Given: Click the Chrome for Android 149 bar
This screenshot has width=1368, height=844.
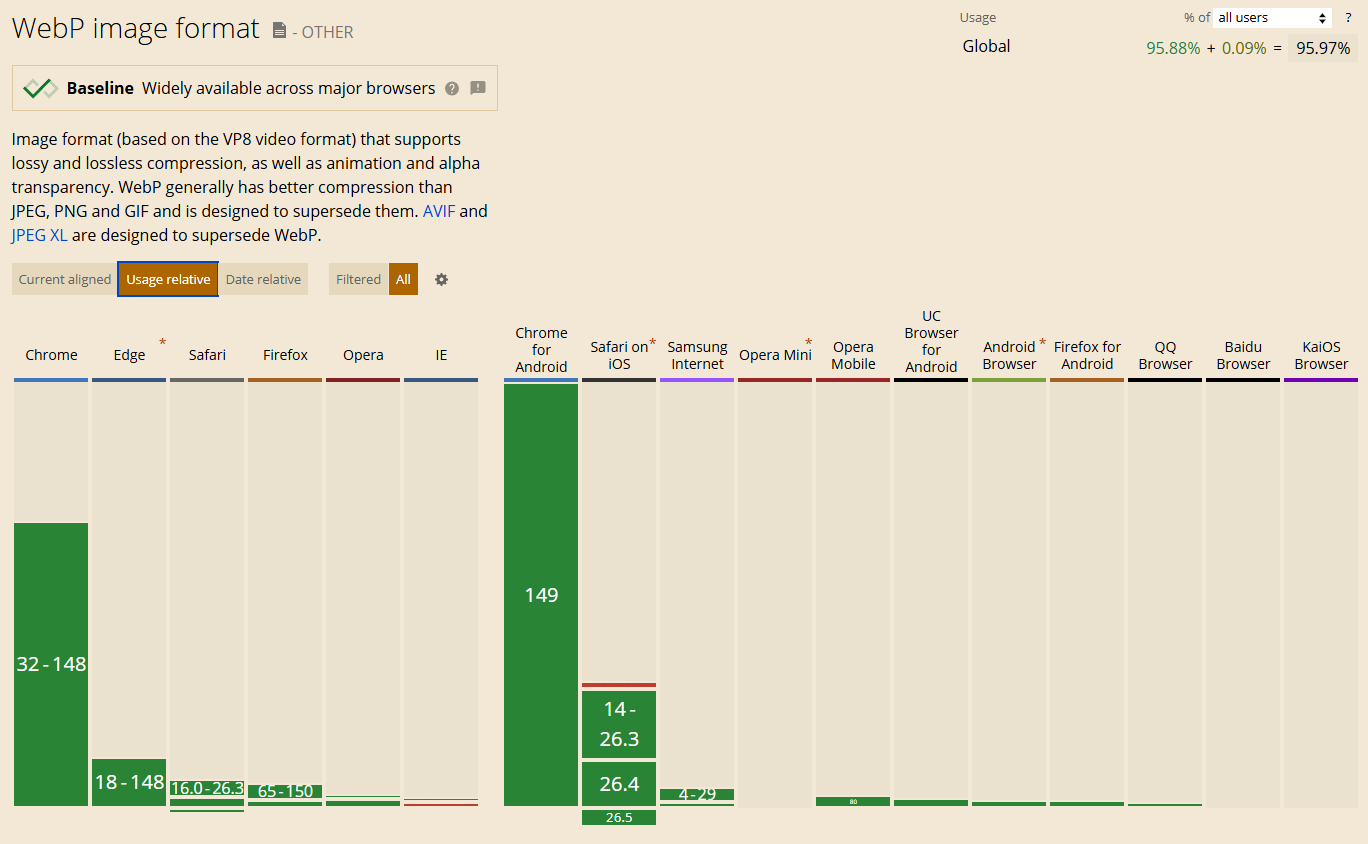Looking at the screenshot, I should tap(541, 595).
